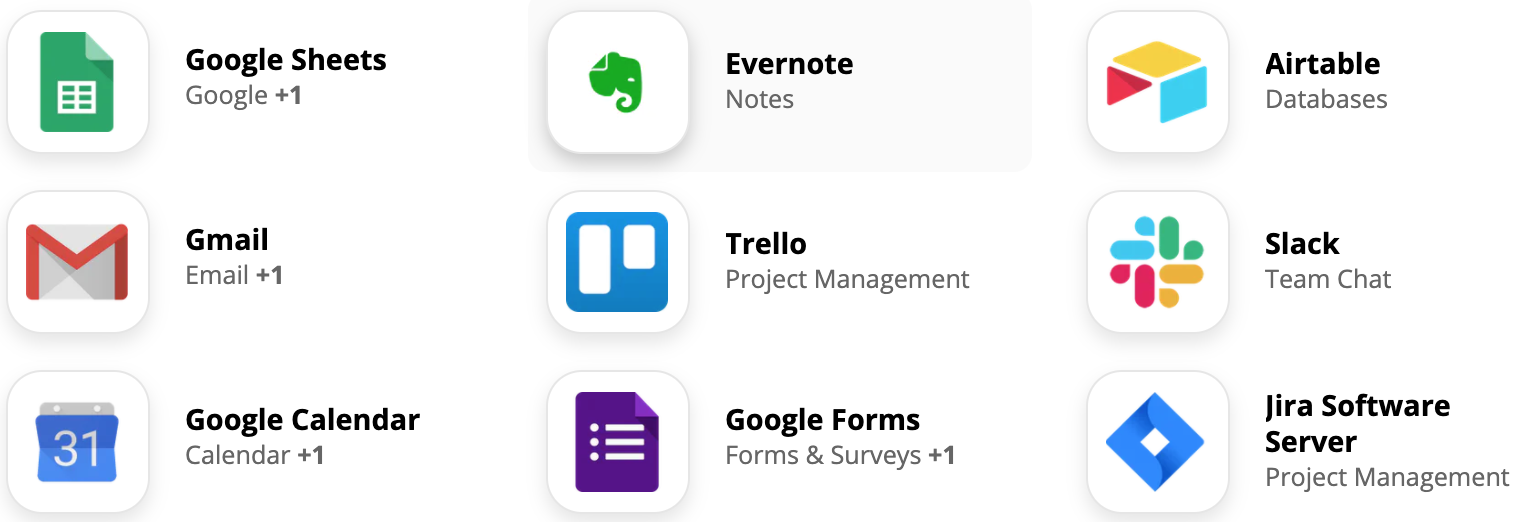Click the Project Management label under Trello
Viewport: 1528px width, 522px height.
point(847,279)
